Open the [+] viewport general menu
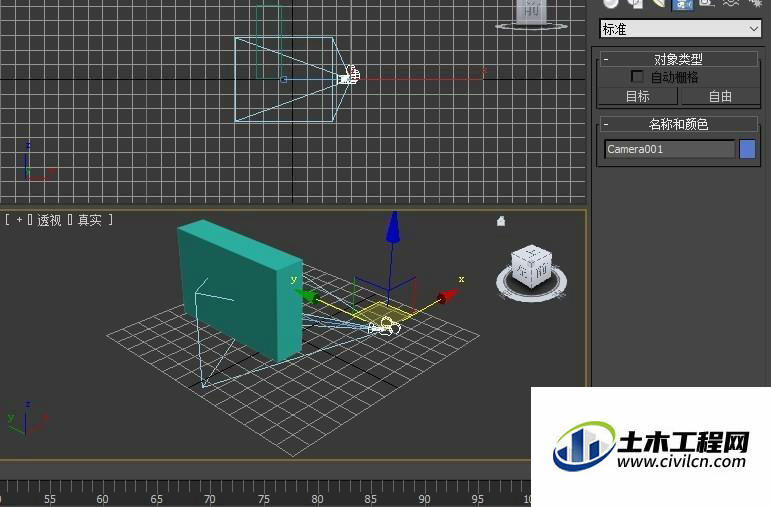771x507 pixels. pyautogui.click(x=19, y=220)
